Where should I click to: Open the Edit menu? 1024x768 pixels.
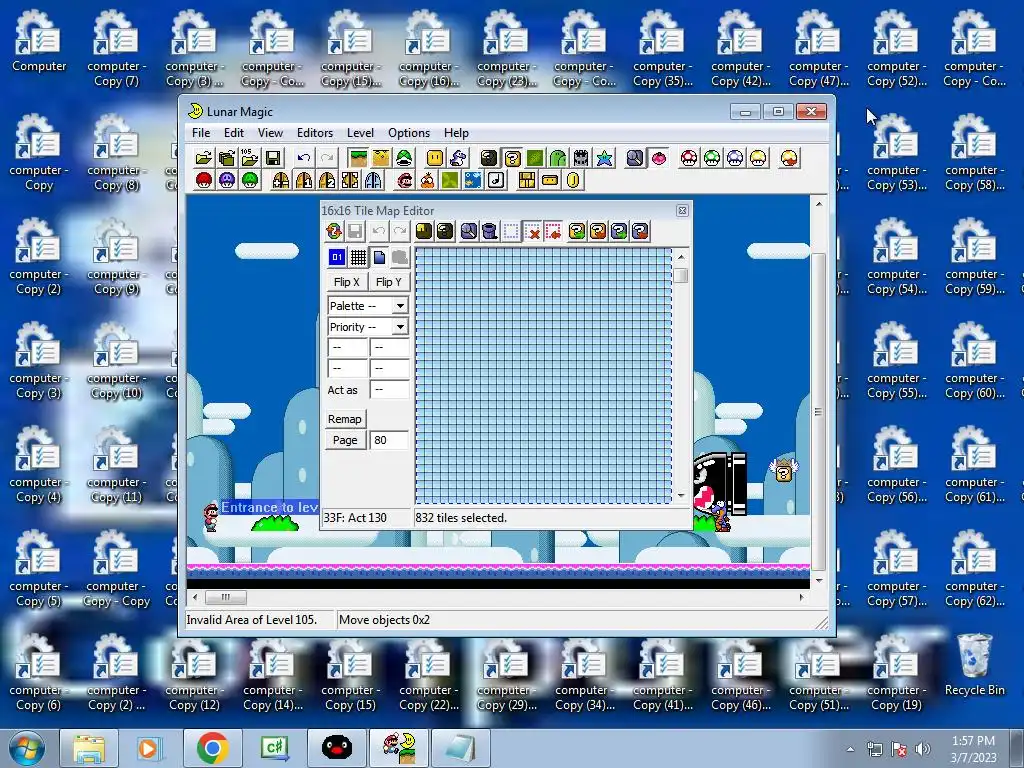coord(234,133)
